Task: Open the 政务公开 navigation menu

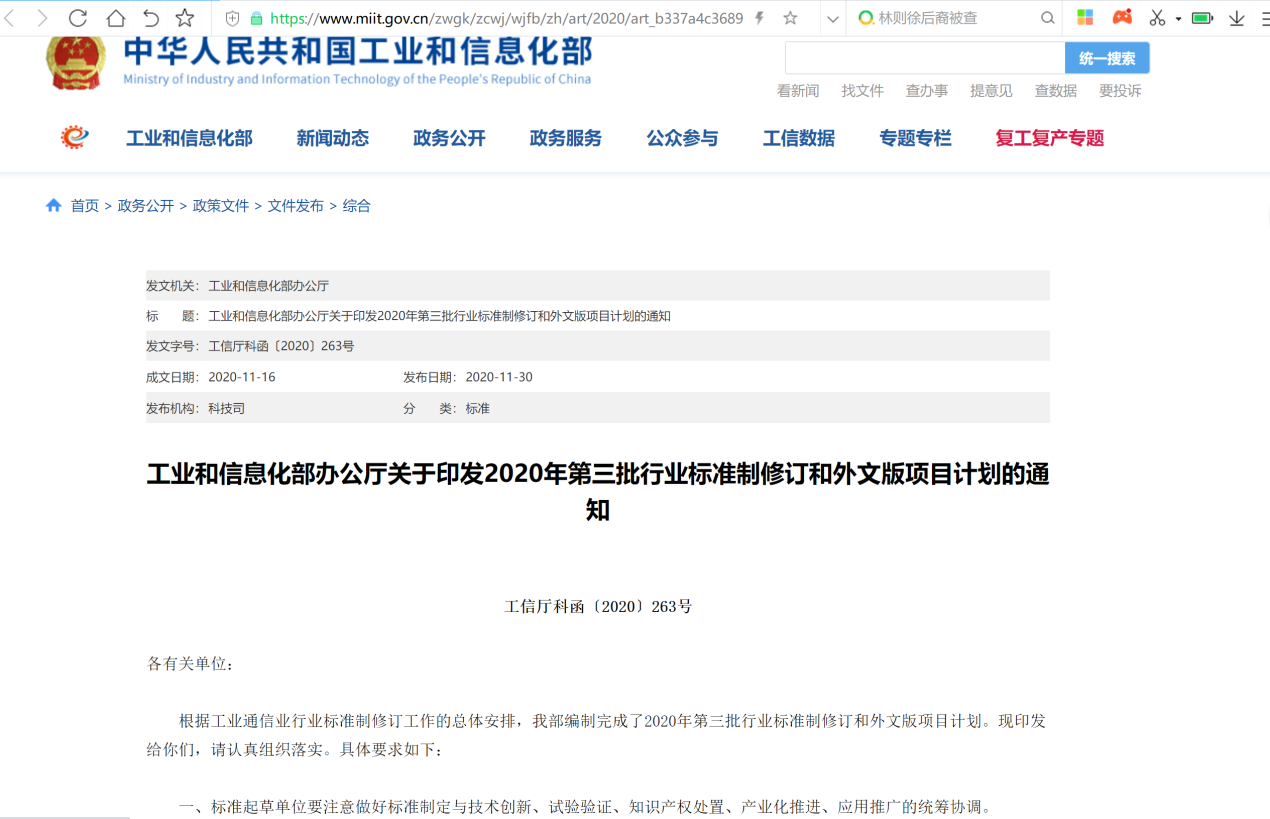Action: click(449, 138)
